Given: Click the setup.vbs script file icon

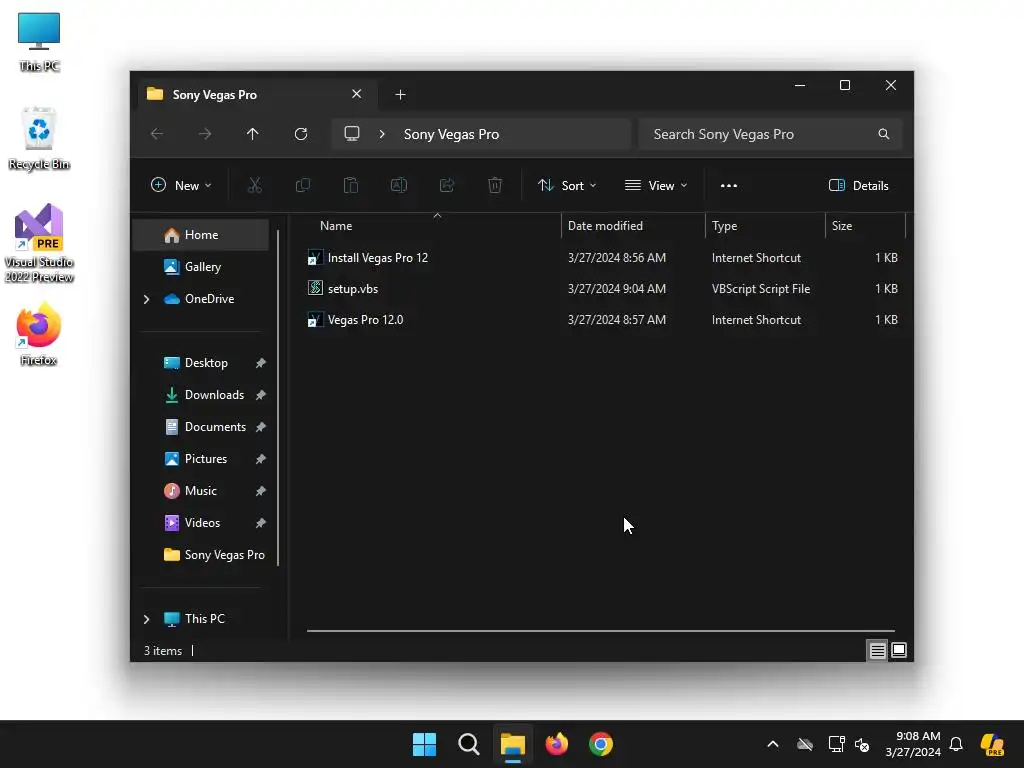Looking at the screenshot, I should pos(315,288).
